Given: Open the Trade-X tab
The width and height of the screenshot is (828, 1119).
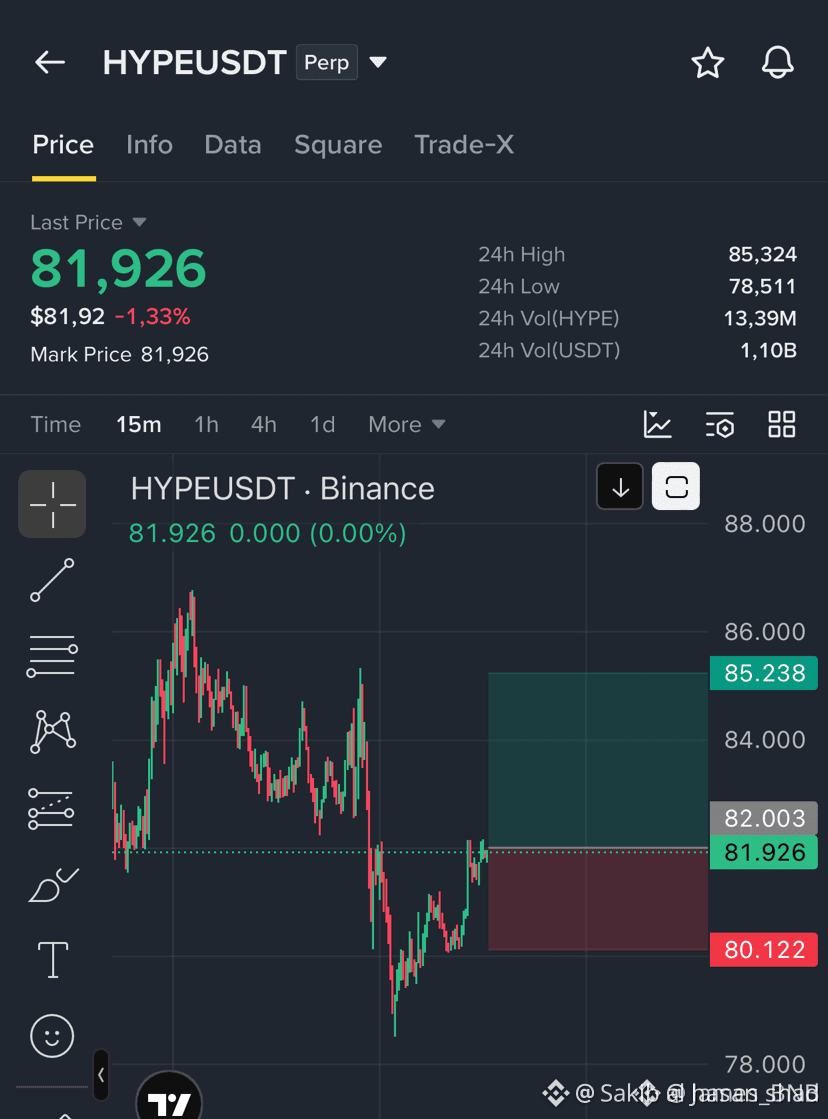Looking at the screenshot, I should [x=464, y=145].
